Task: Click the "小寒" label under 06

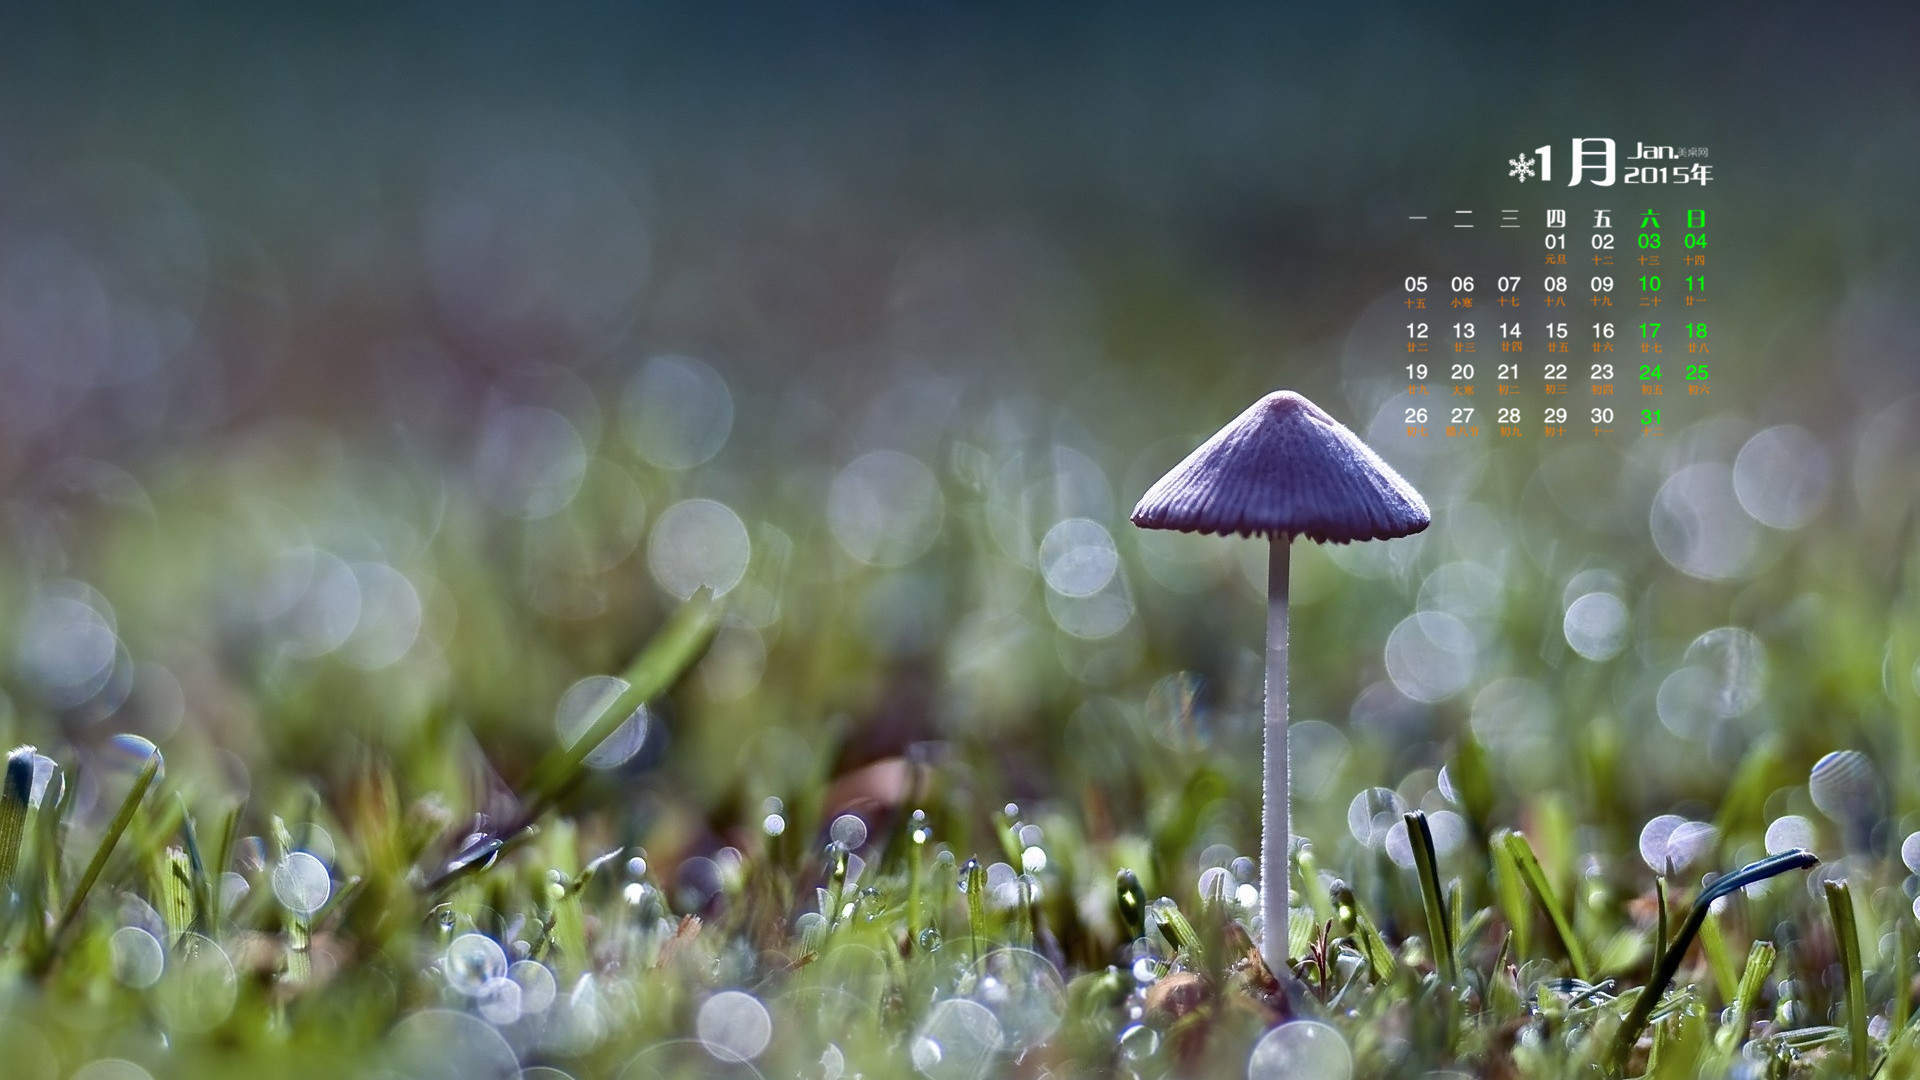Action: (1462, 302)
